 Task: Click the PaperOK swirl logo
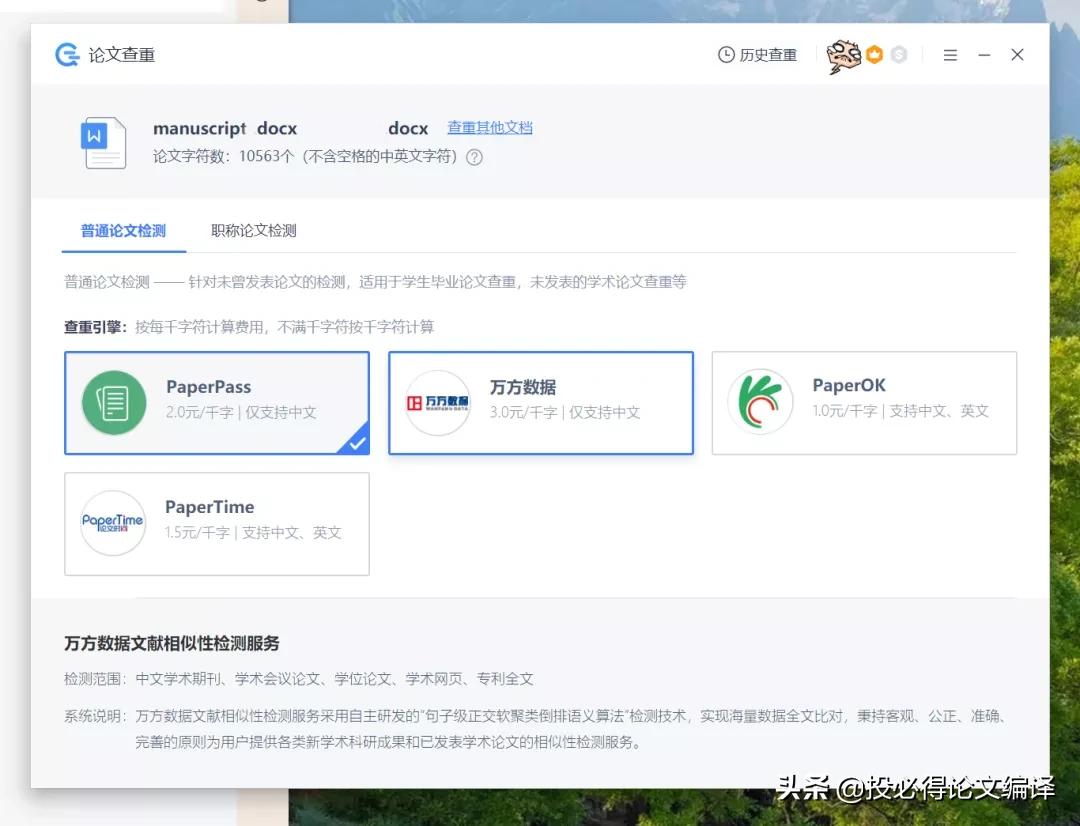click(760, 402)
